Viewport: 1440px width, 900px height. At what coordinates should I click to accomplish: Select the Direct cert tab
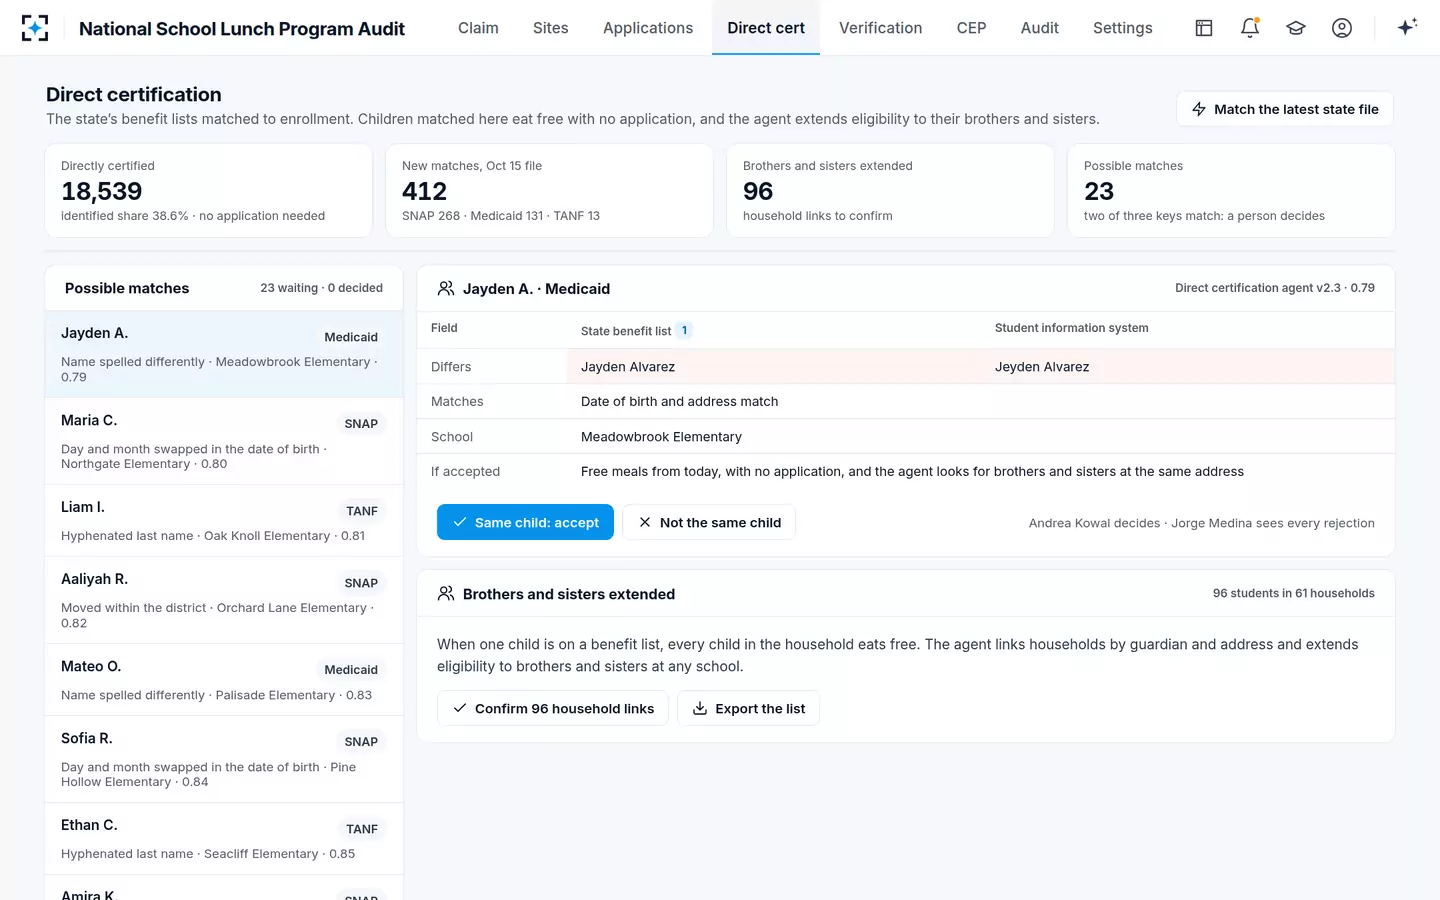[x=766, y=28]
